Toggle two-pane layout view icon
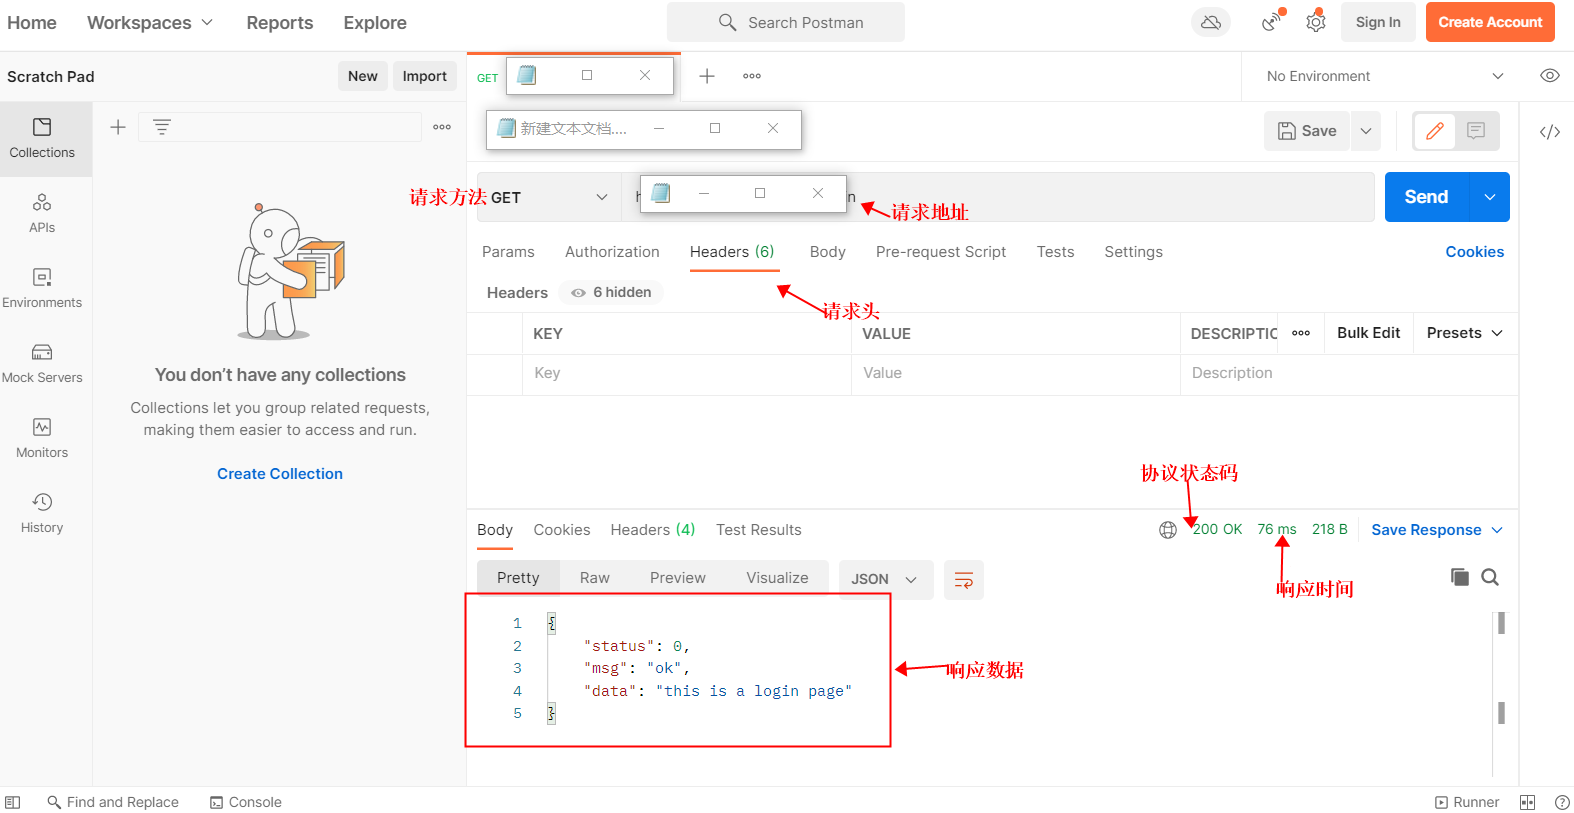 pyautogui.click(x=1527, y=802)
